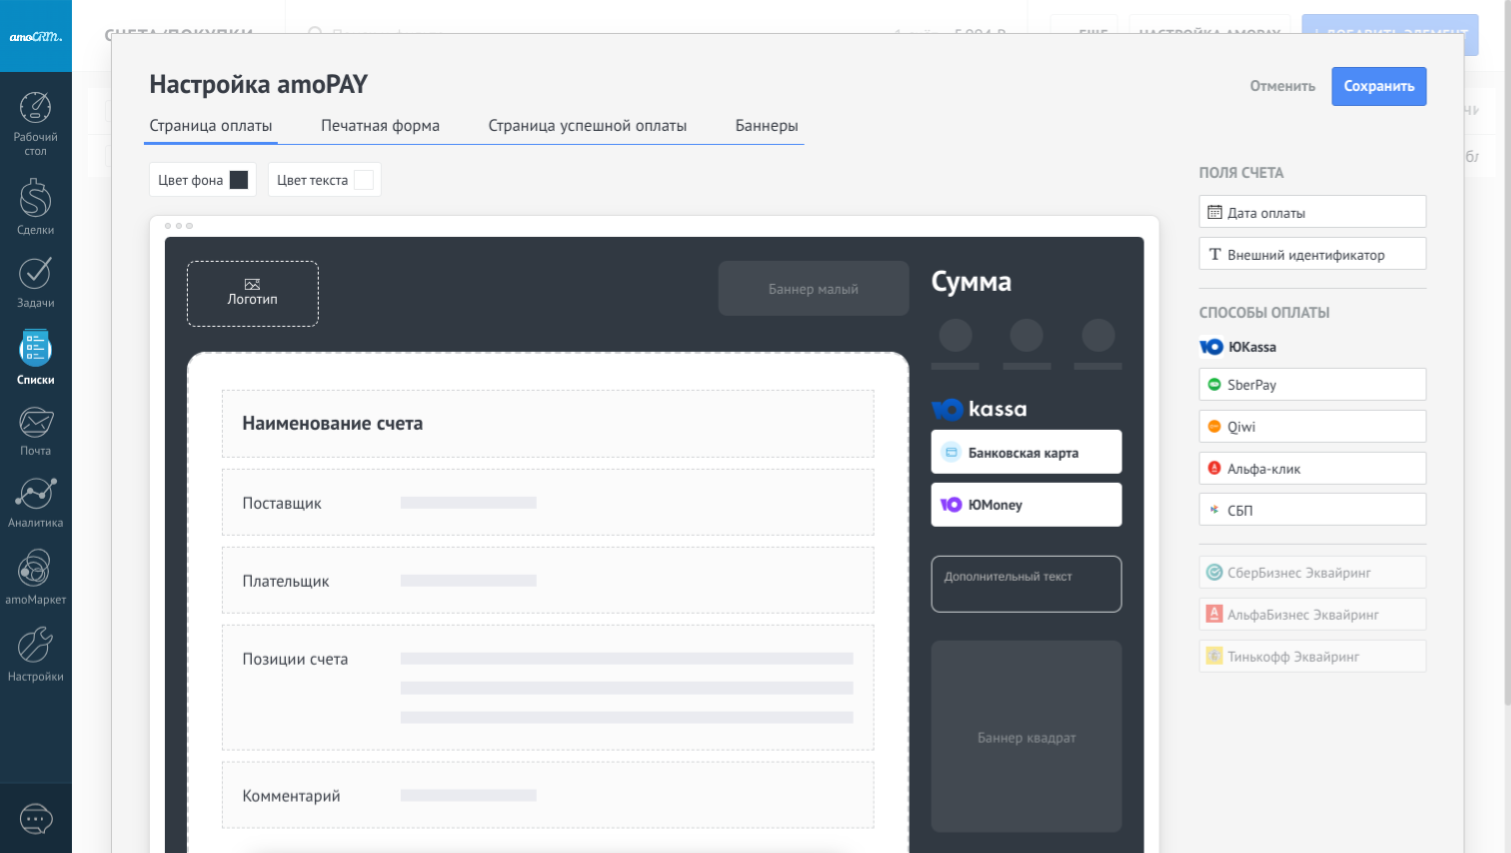Go to Сделки in the sidebar
Viewport: 1511px width, 853px height.
[x=35, y=199]
